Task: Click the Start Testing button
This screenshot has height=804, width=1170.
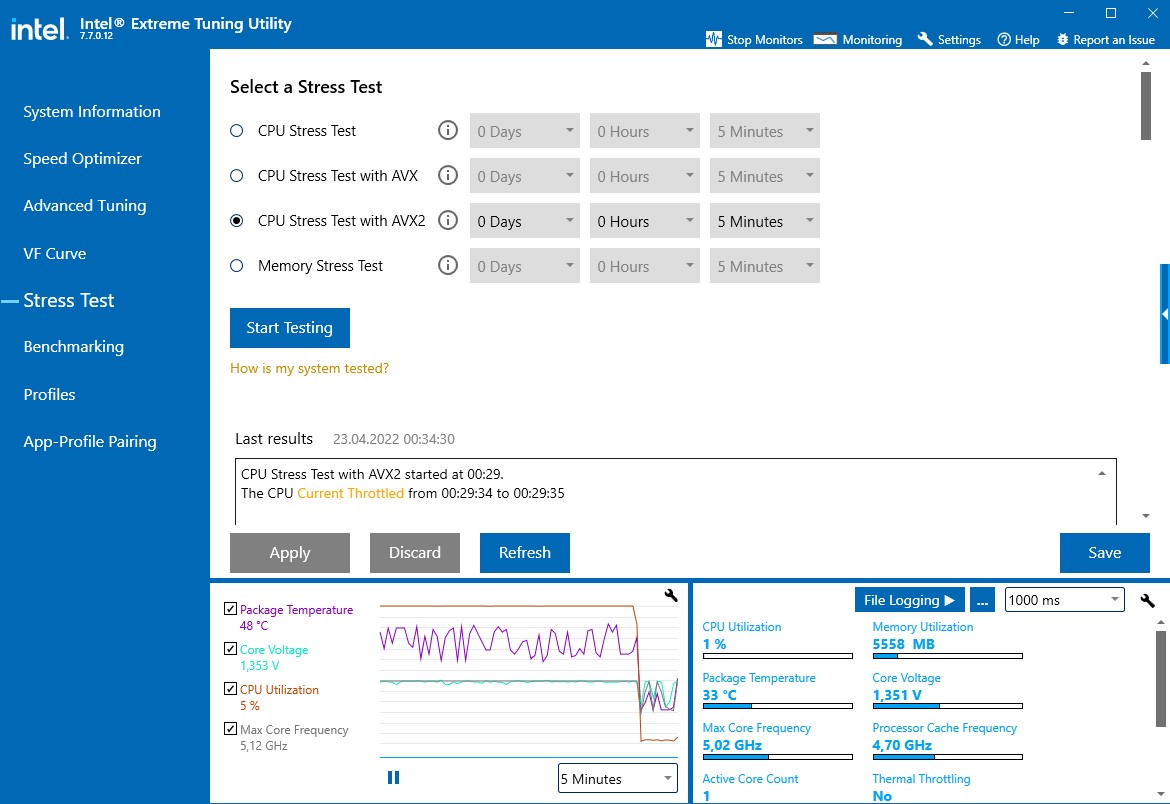Action: pos(290,328)
